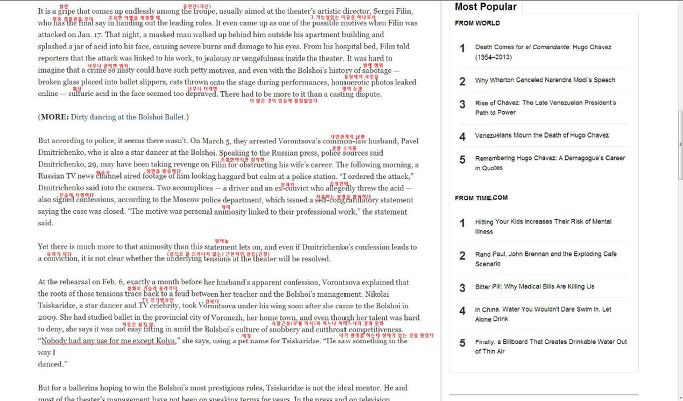The width and height of the screenshot is (683, 401).
Task: Click the 'FROM WORLD' section heading
Action: pyautogui.click(x=477, y=23)
